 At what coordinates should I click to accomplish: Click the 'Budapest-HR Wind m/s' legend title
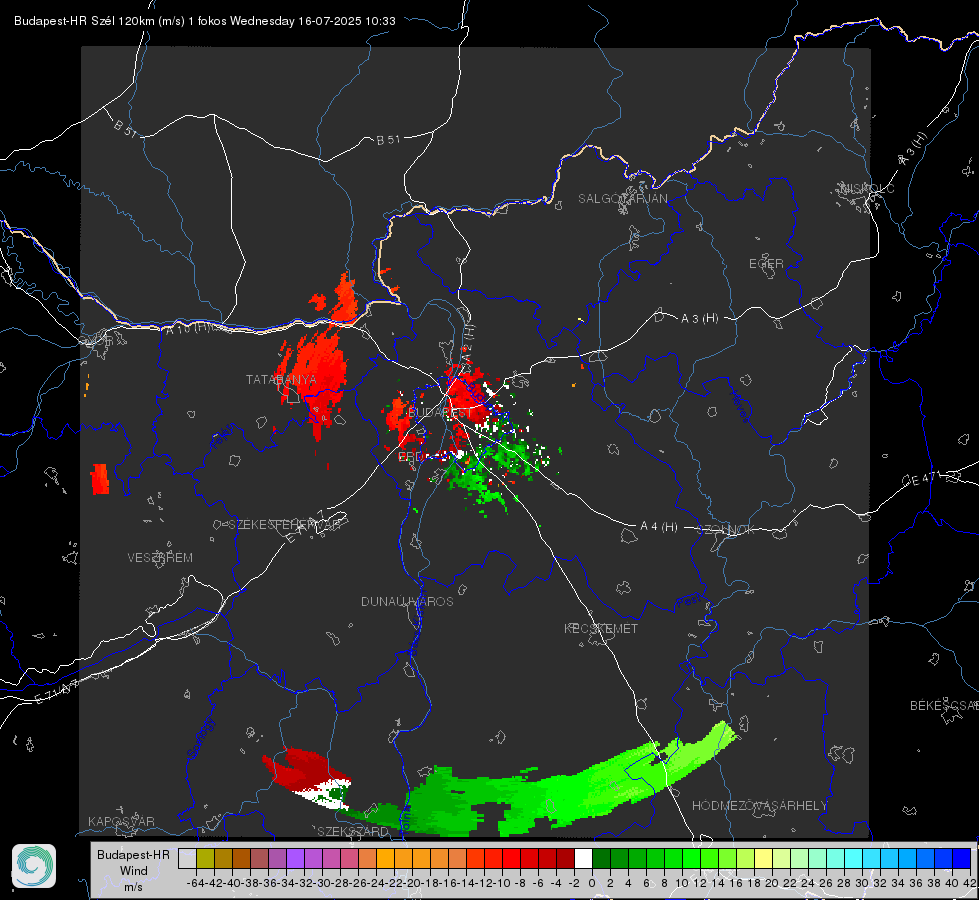[134, 871]
